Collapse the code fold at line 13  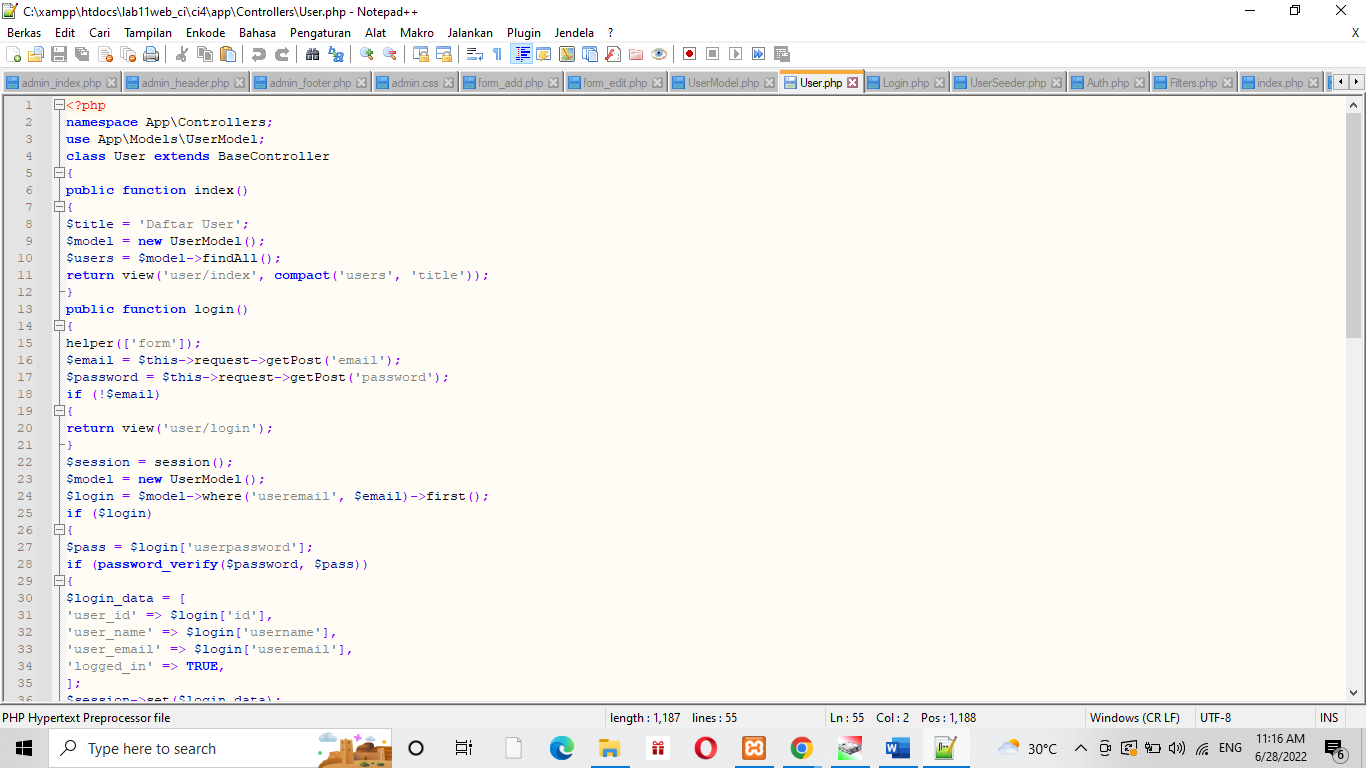59,326
